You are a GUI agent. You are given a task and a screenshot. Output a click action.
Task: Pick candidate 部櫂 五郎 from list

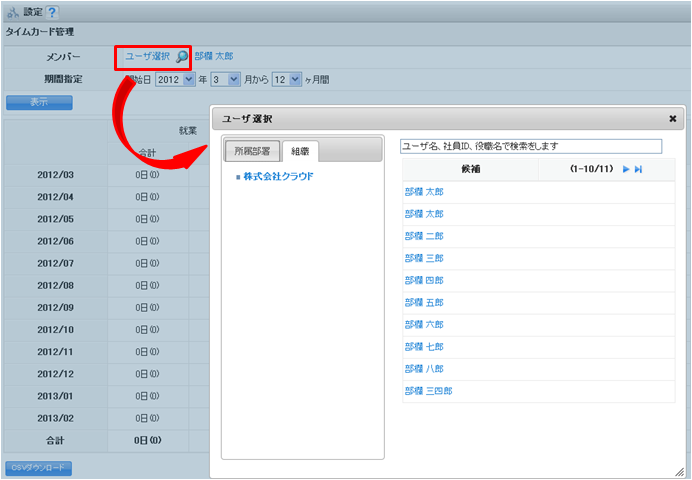(424, 302)
